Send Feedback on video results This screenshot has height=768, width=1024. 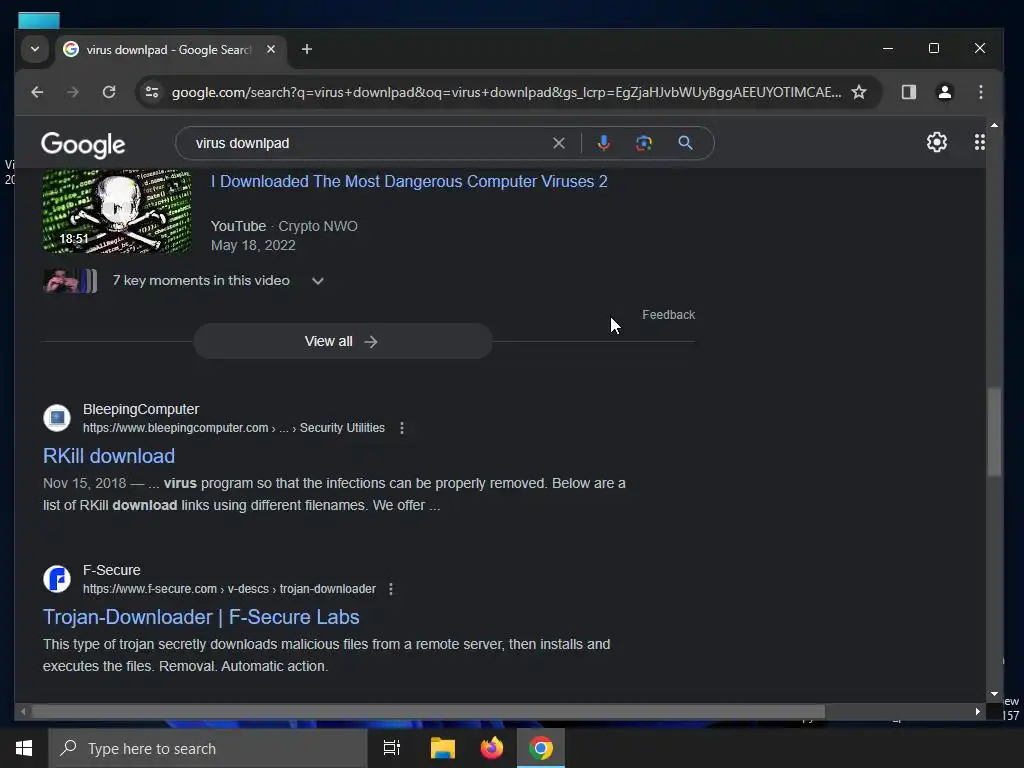(x=668, y=315)
